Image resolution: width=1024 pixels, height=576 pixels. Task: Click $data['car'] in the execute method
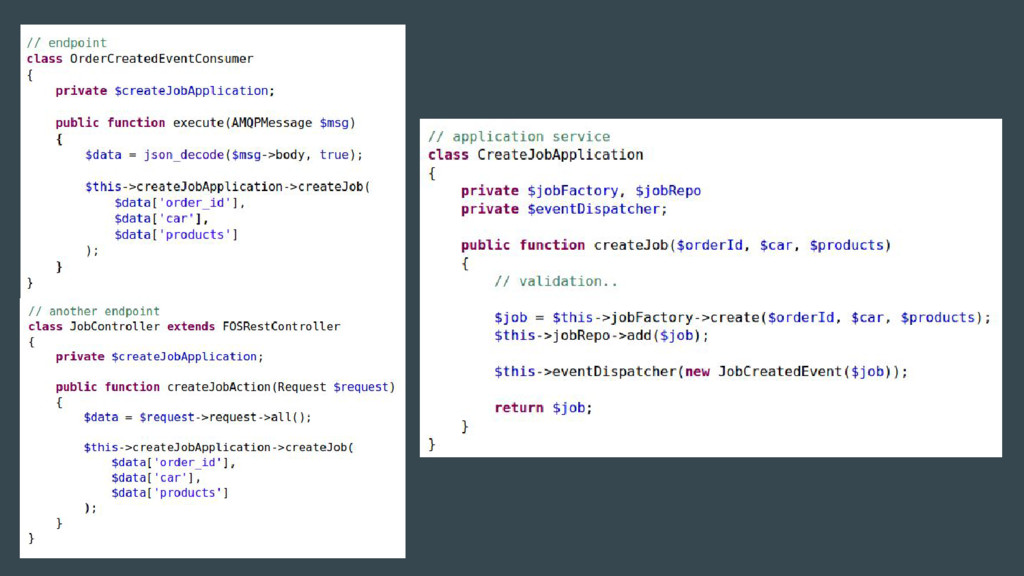click(161, 219)
